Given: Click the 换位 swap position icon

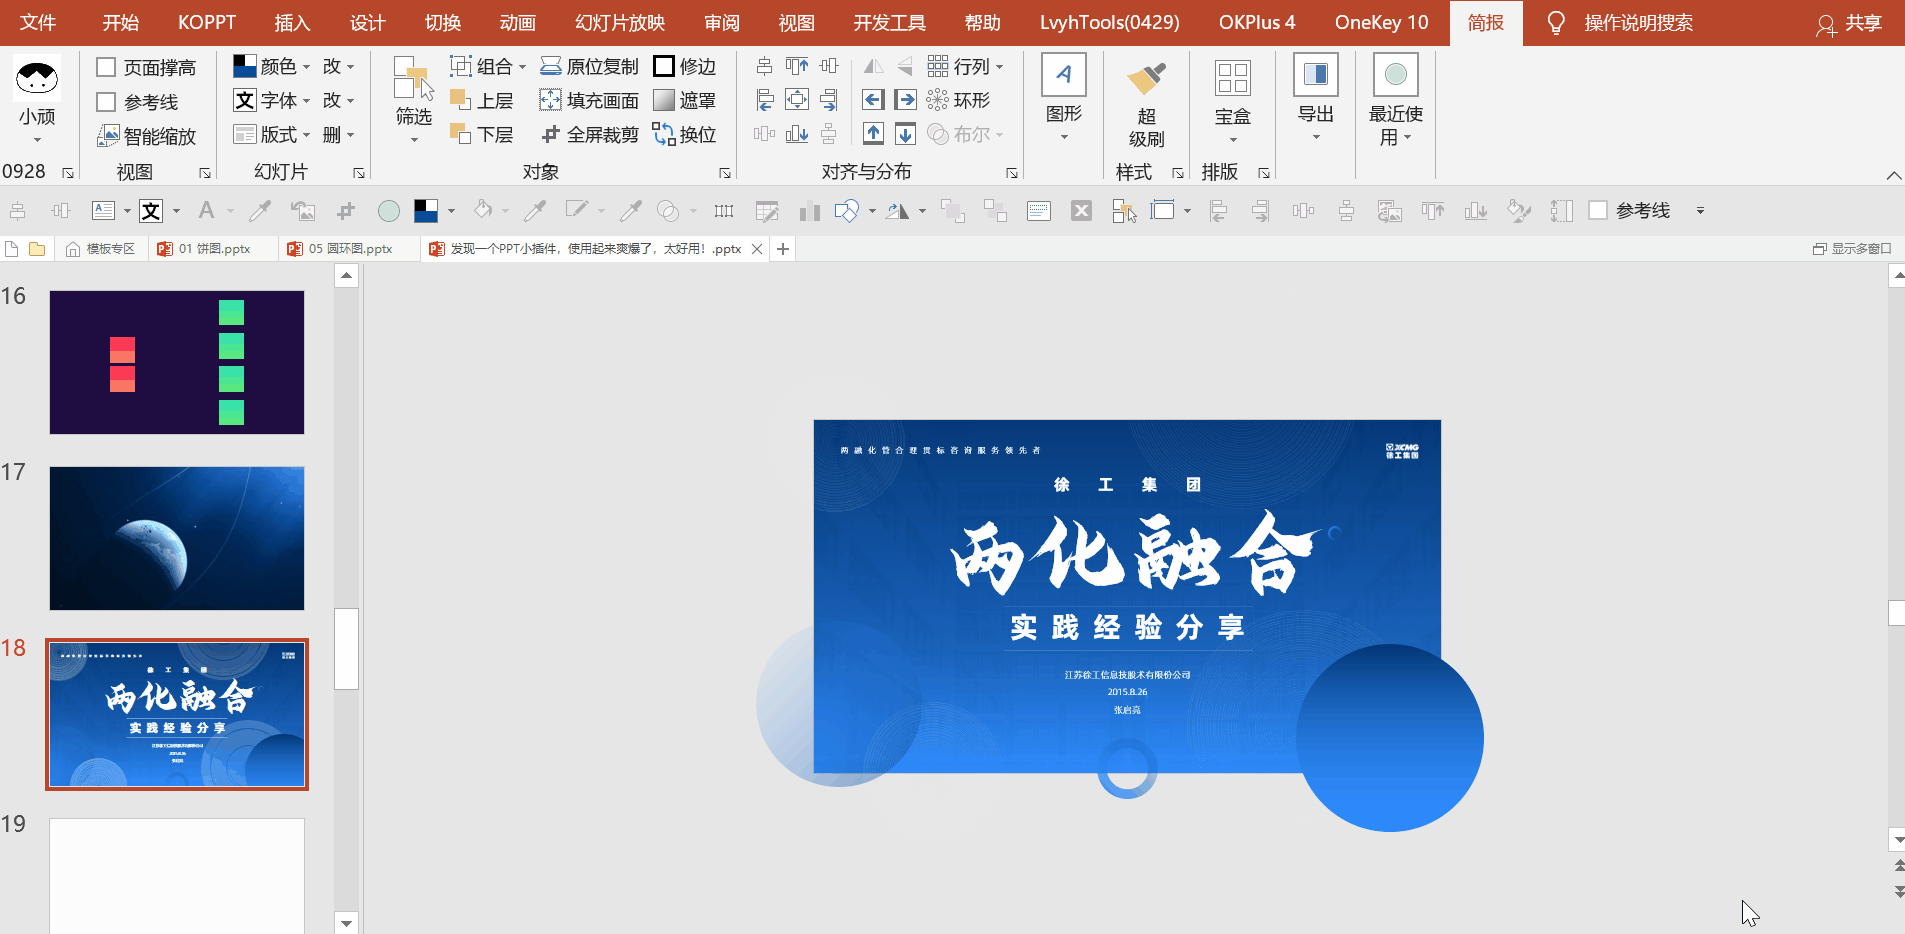Looking at the screenshot, I should 664,135.
